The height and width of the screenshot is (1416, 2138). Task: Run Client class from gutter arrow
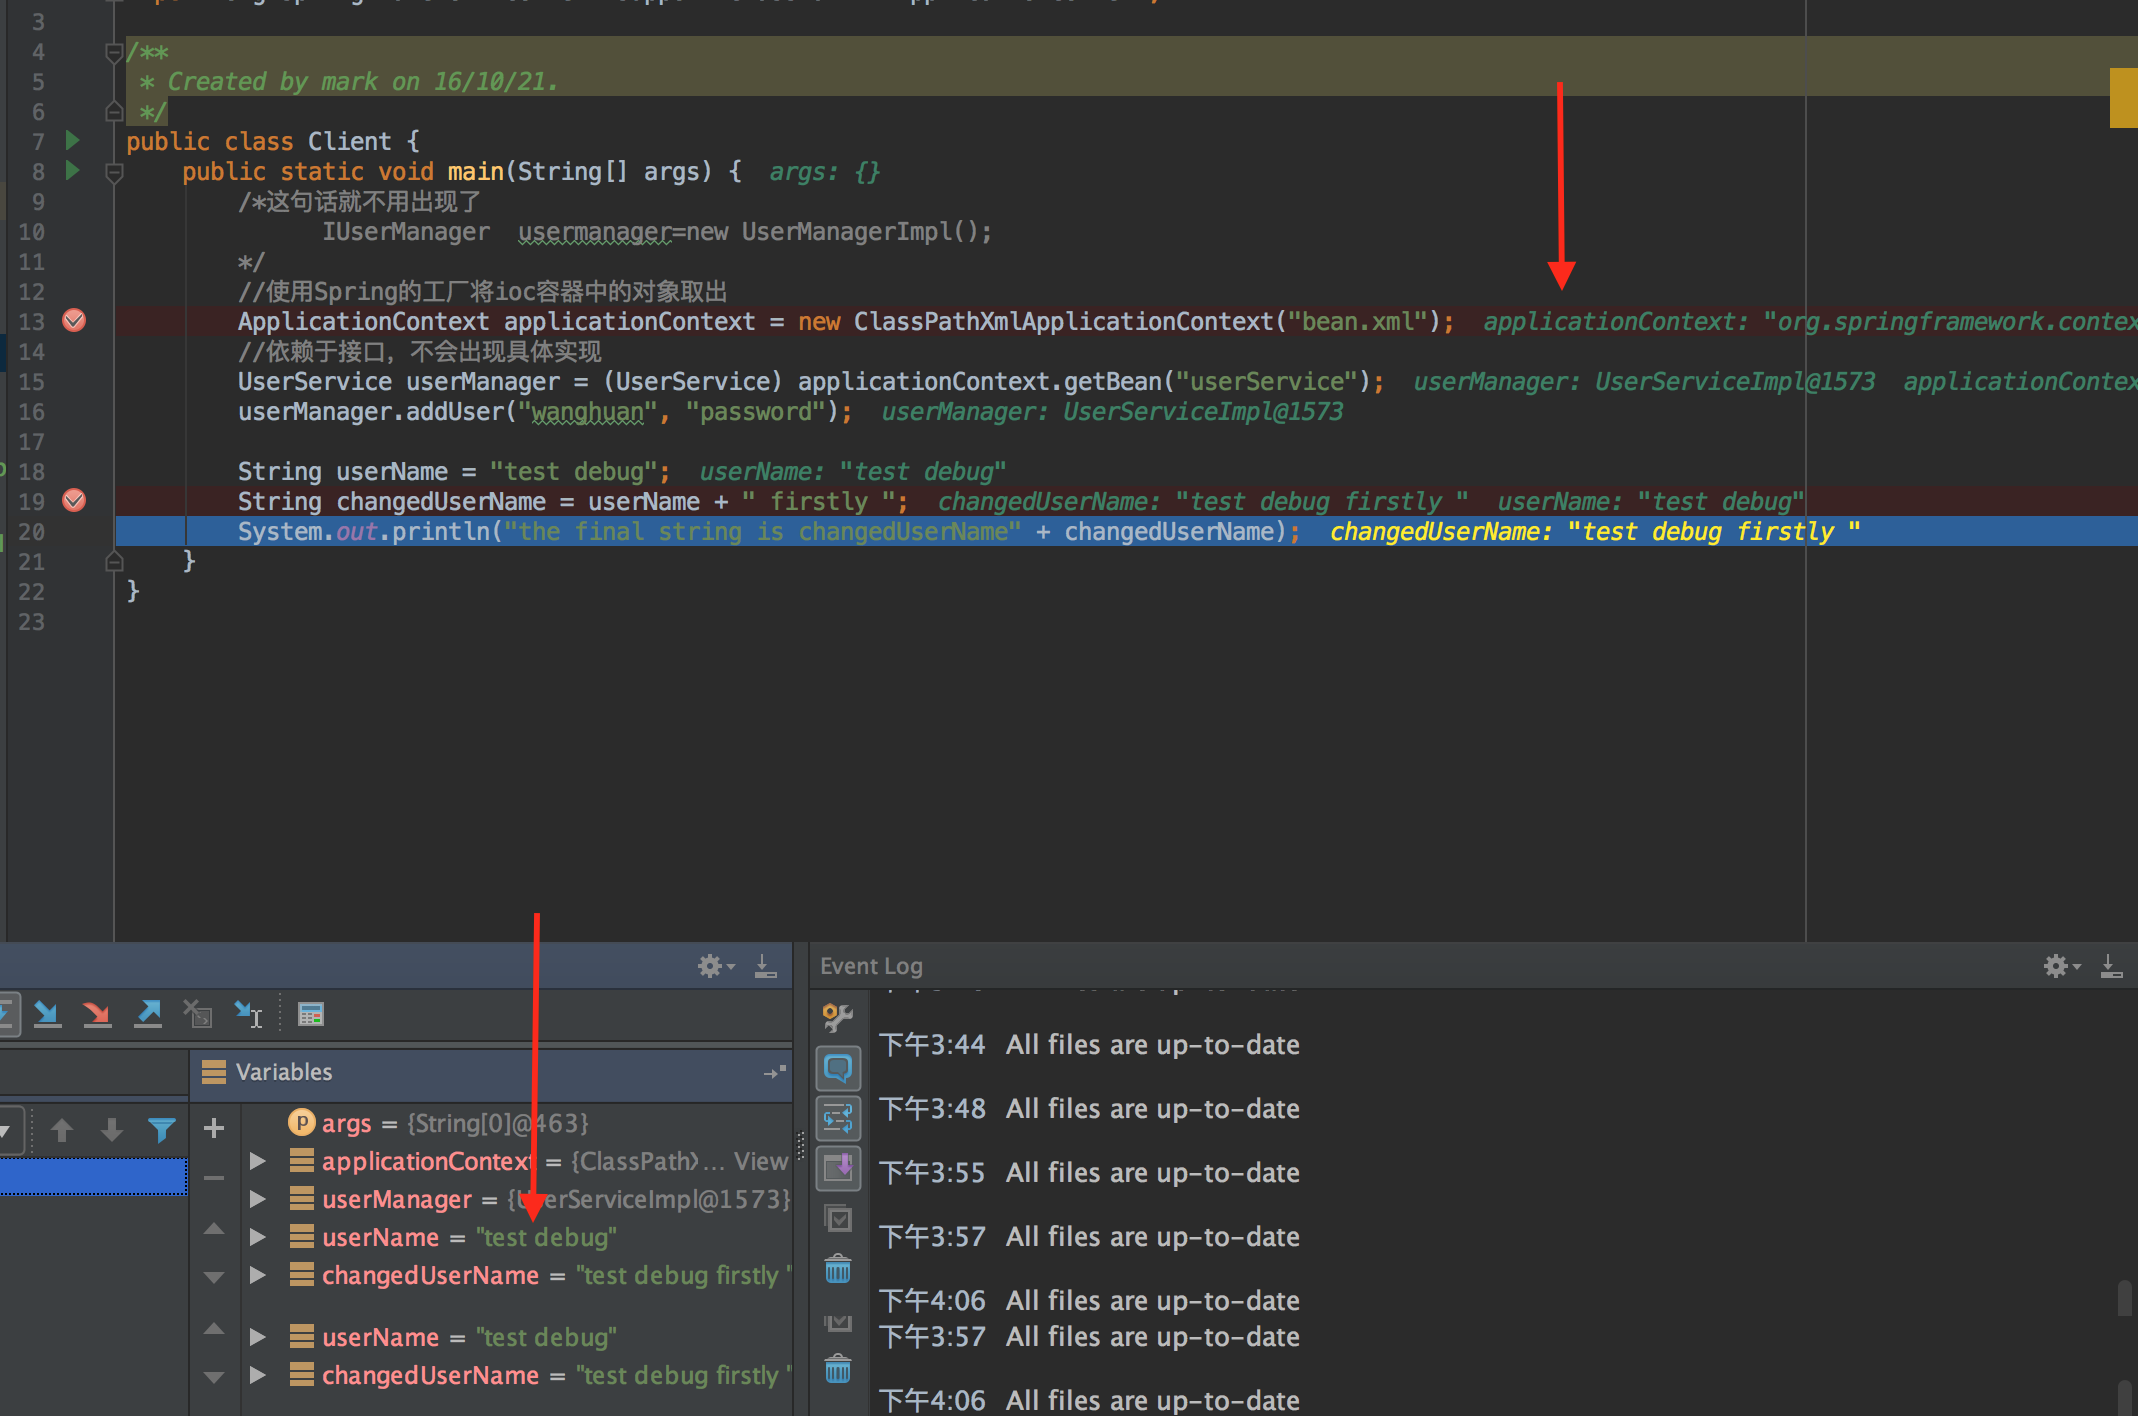72,140
